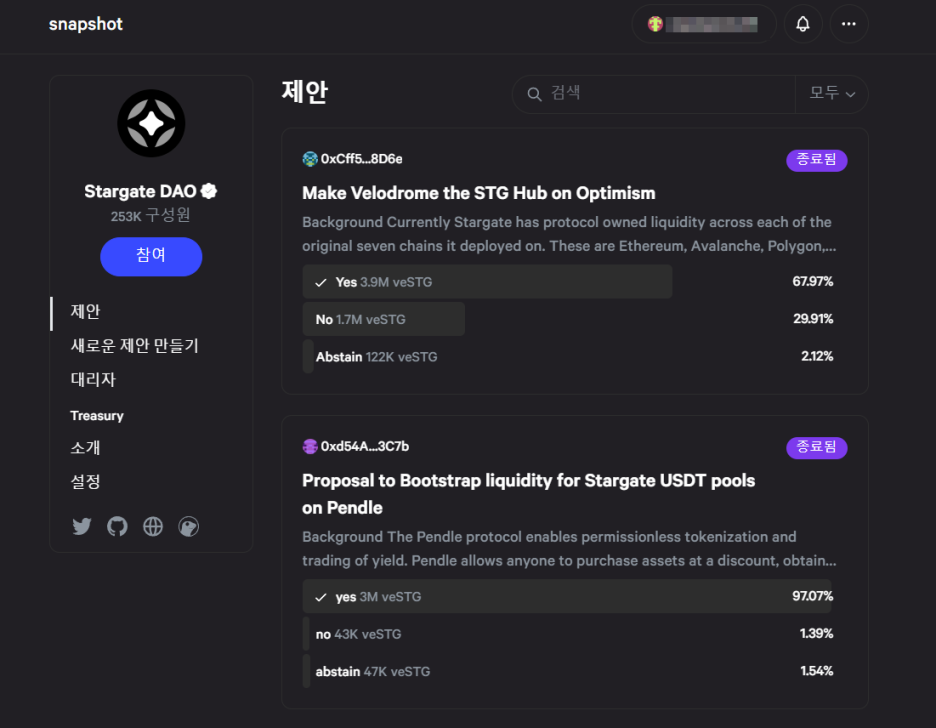936x728 pixels.
Task: Click the 29.91% value
Action: pos(813,319)
